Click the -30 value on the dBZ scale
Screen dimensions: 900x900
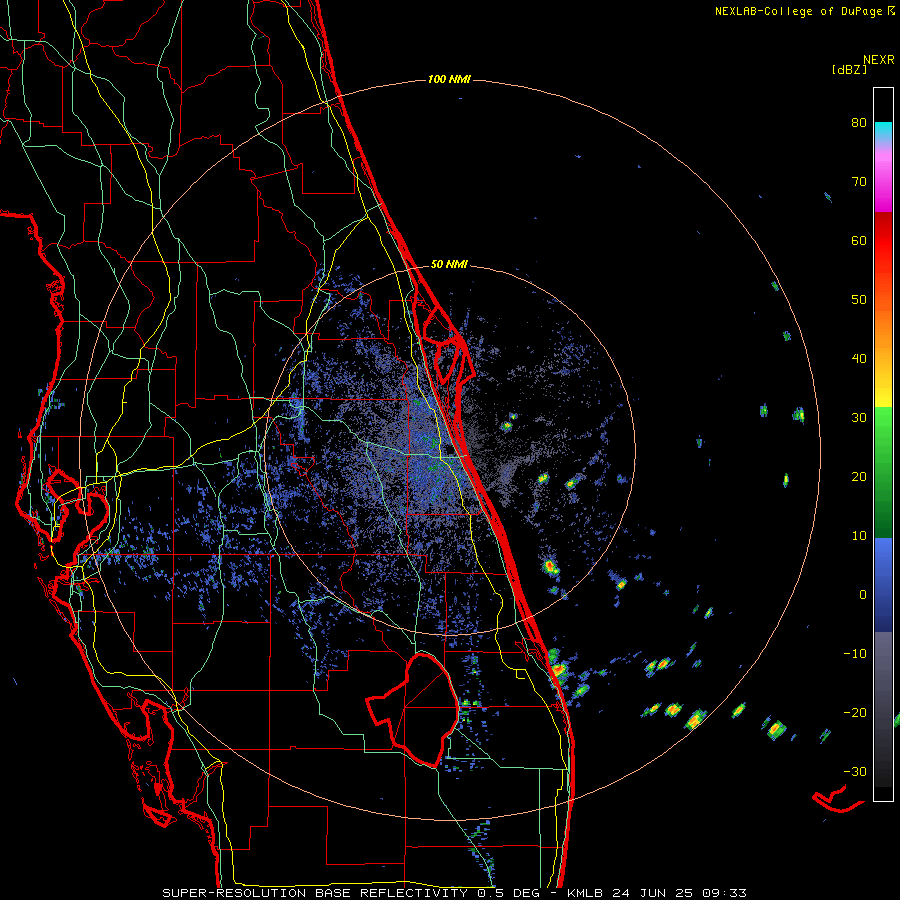pyautogui.click(x=855, y=772)
